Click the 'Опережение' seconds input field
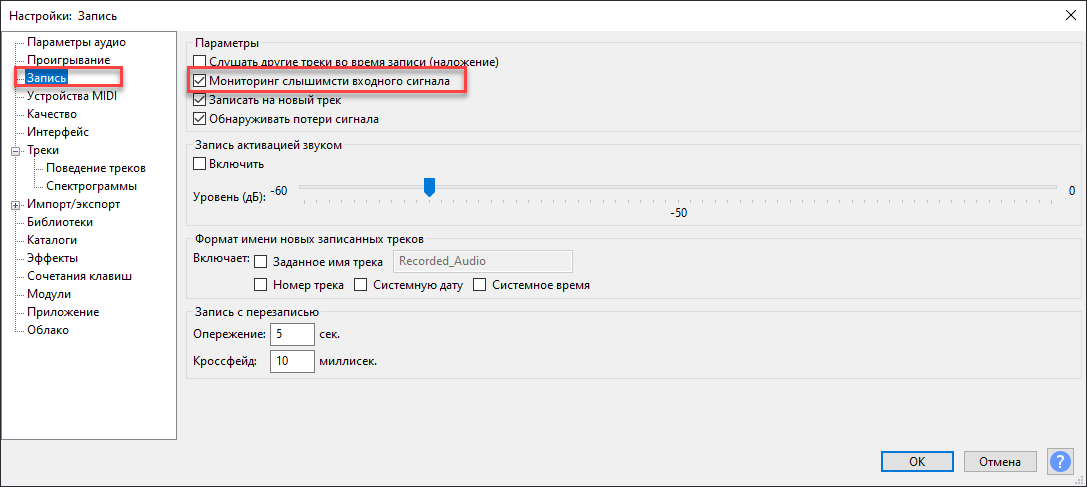Image resolution: width=1087 pixels, height=487 pixels. point(292,334)
